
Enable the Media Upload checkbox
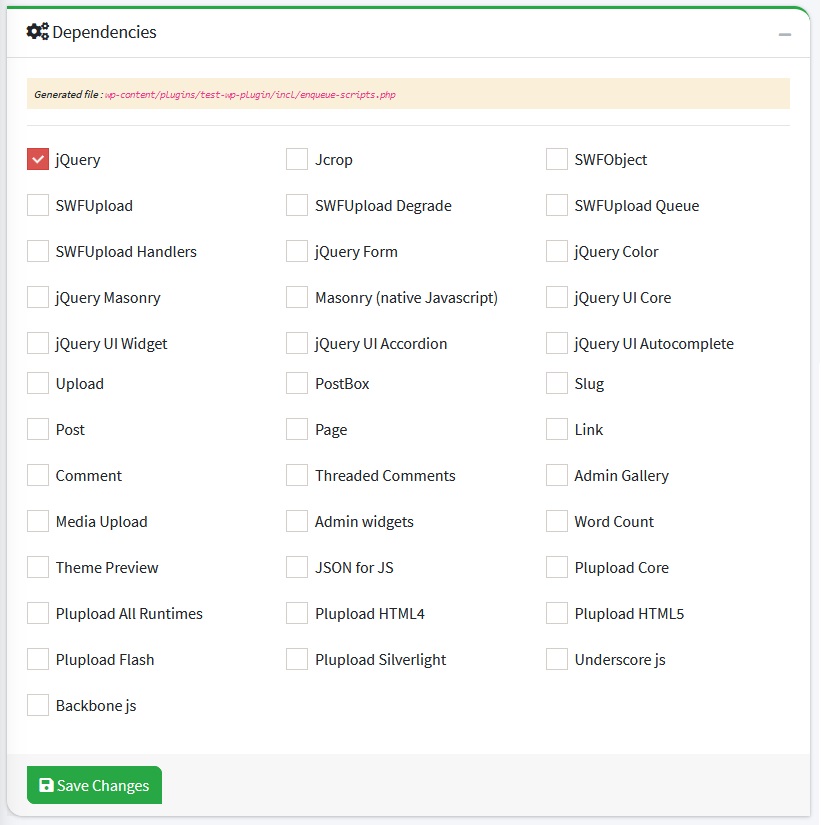click(x=38, y=521)
